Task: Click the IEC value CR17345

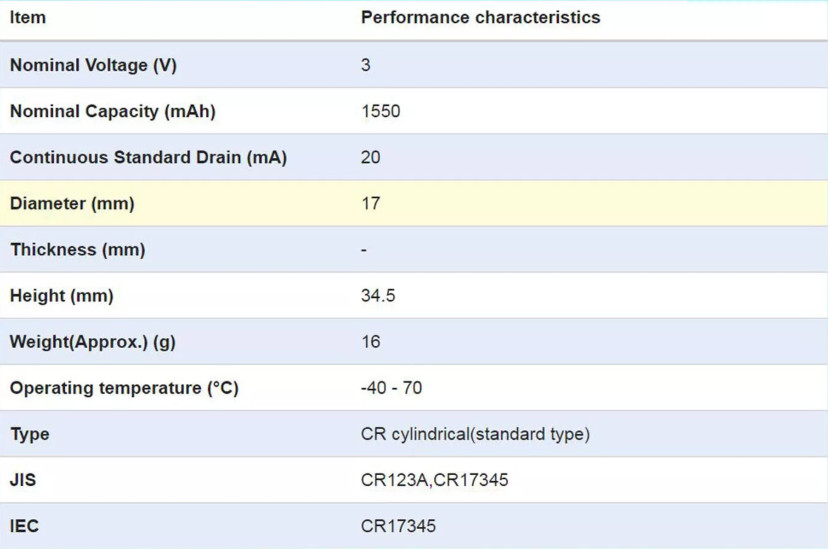Action: point(398,526)
